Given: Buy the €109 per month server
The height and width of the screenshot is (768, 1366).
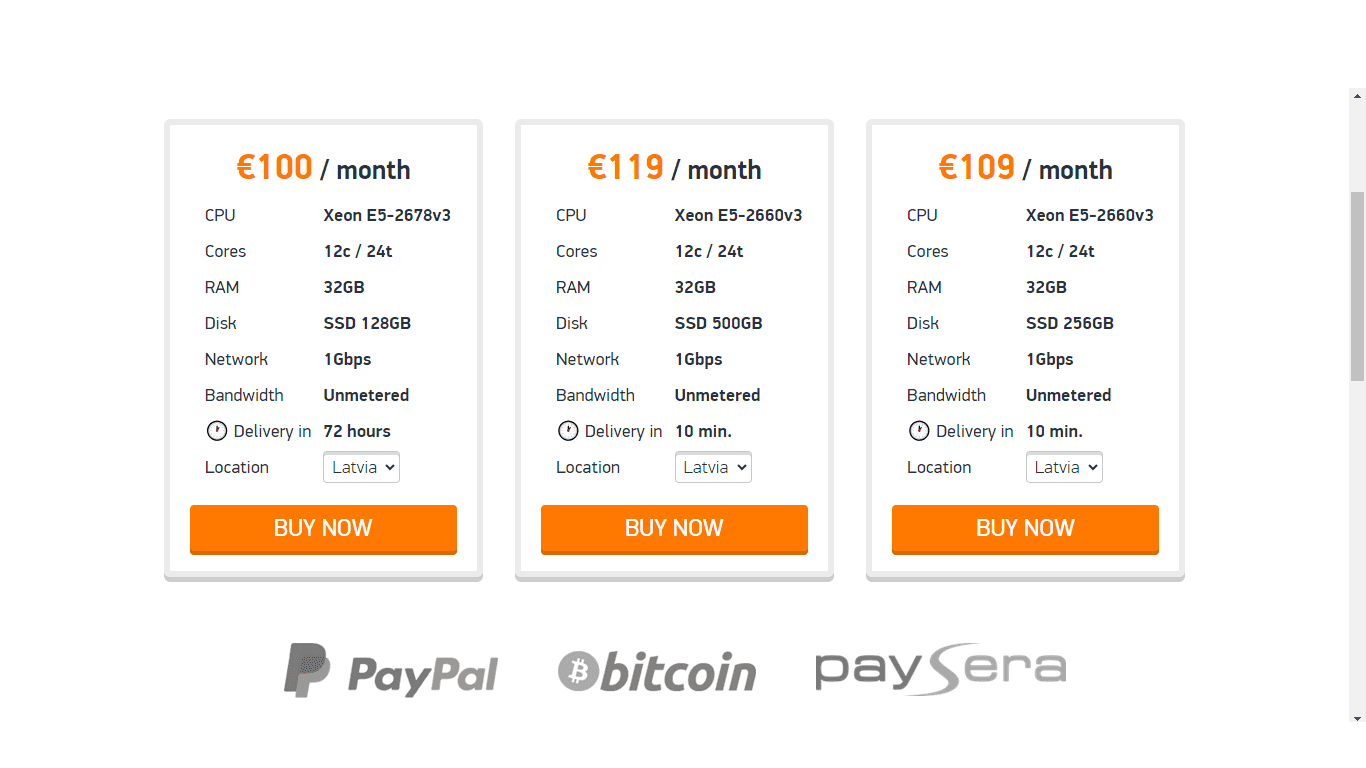Looking at the screenshot, I should 1025,529.
